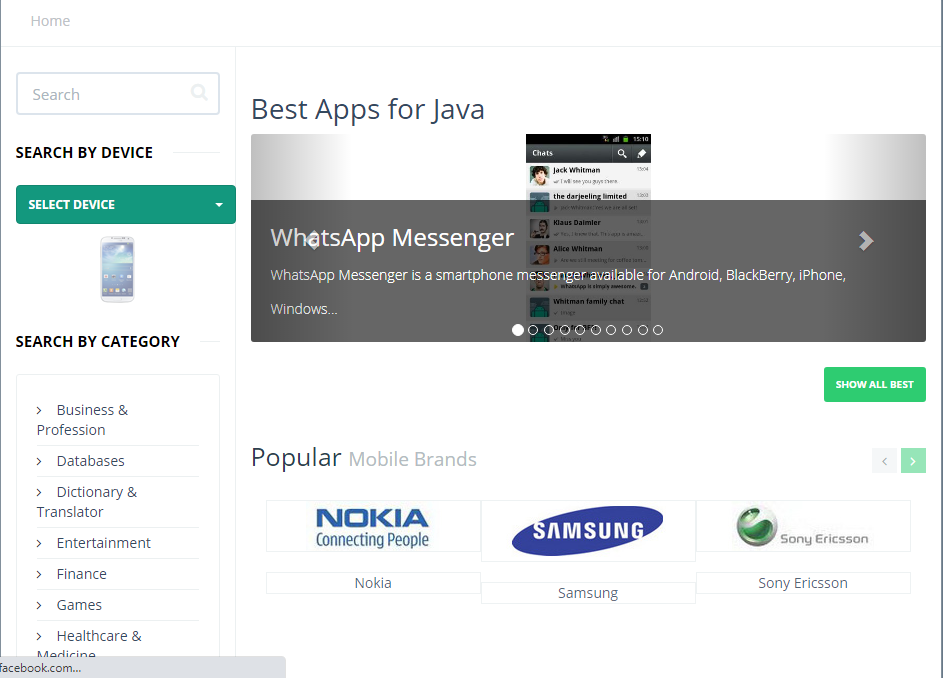
Task: Select the fifth carousel indicator dot
Action: click(x=580, y=330)
